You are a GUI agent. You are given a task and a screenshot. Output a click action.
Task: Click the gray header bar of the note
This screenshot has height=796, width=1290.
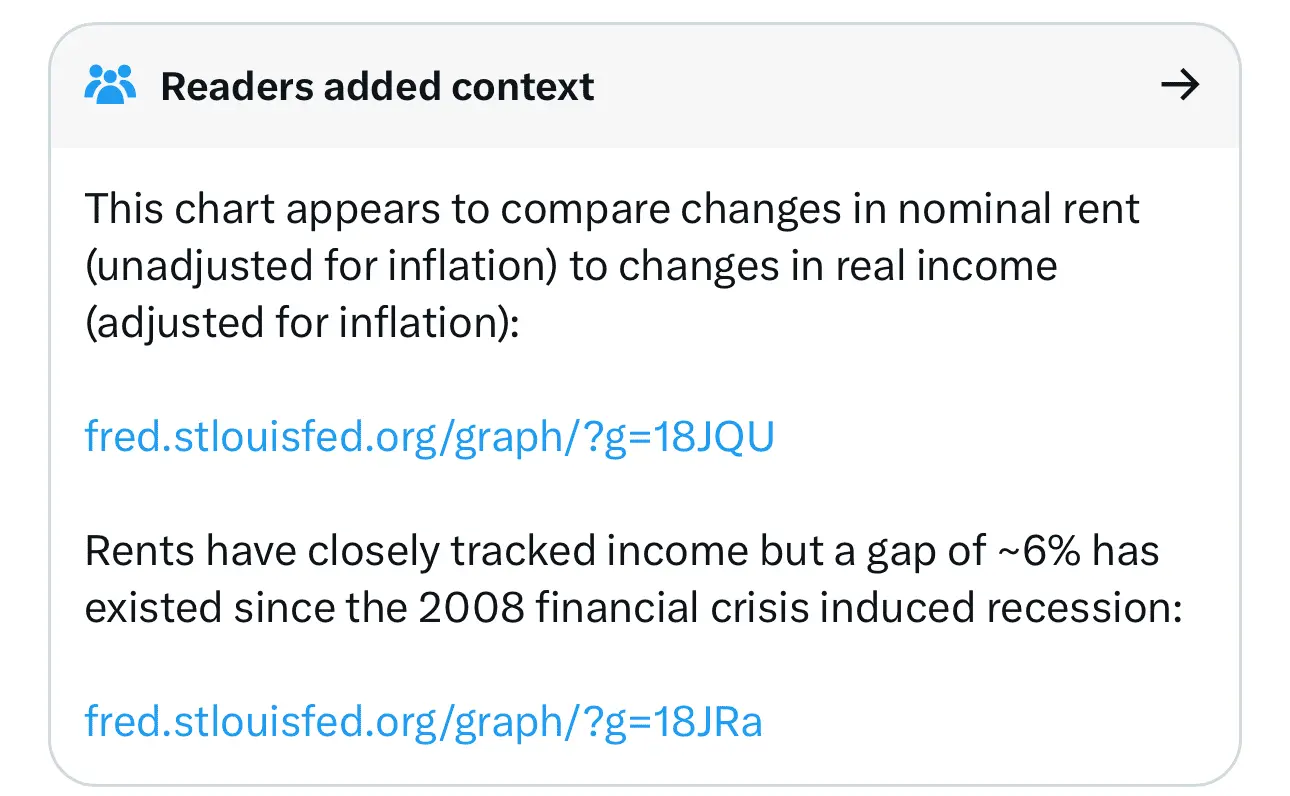(x=800, y=87)
